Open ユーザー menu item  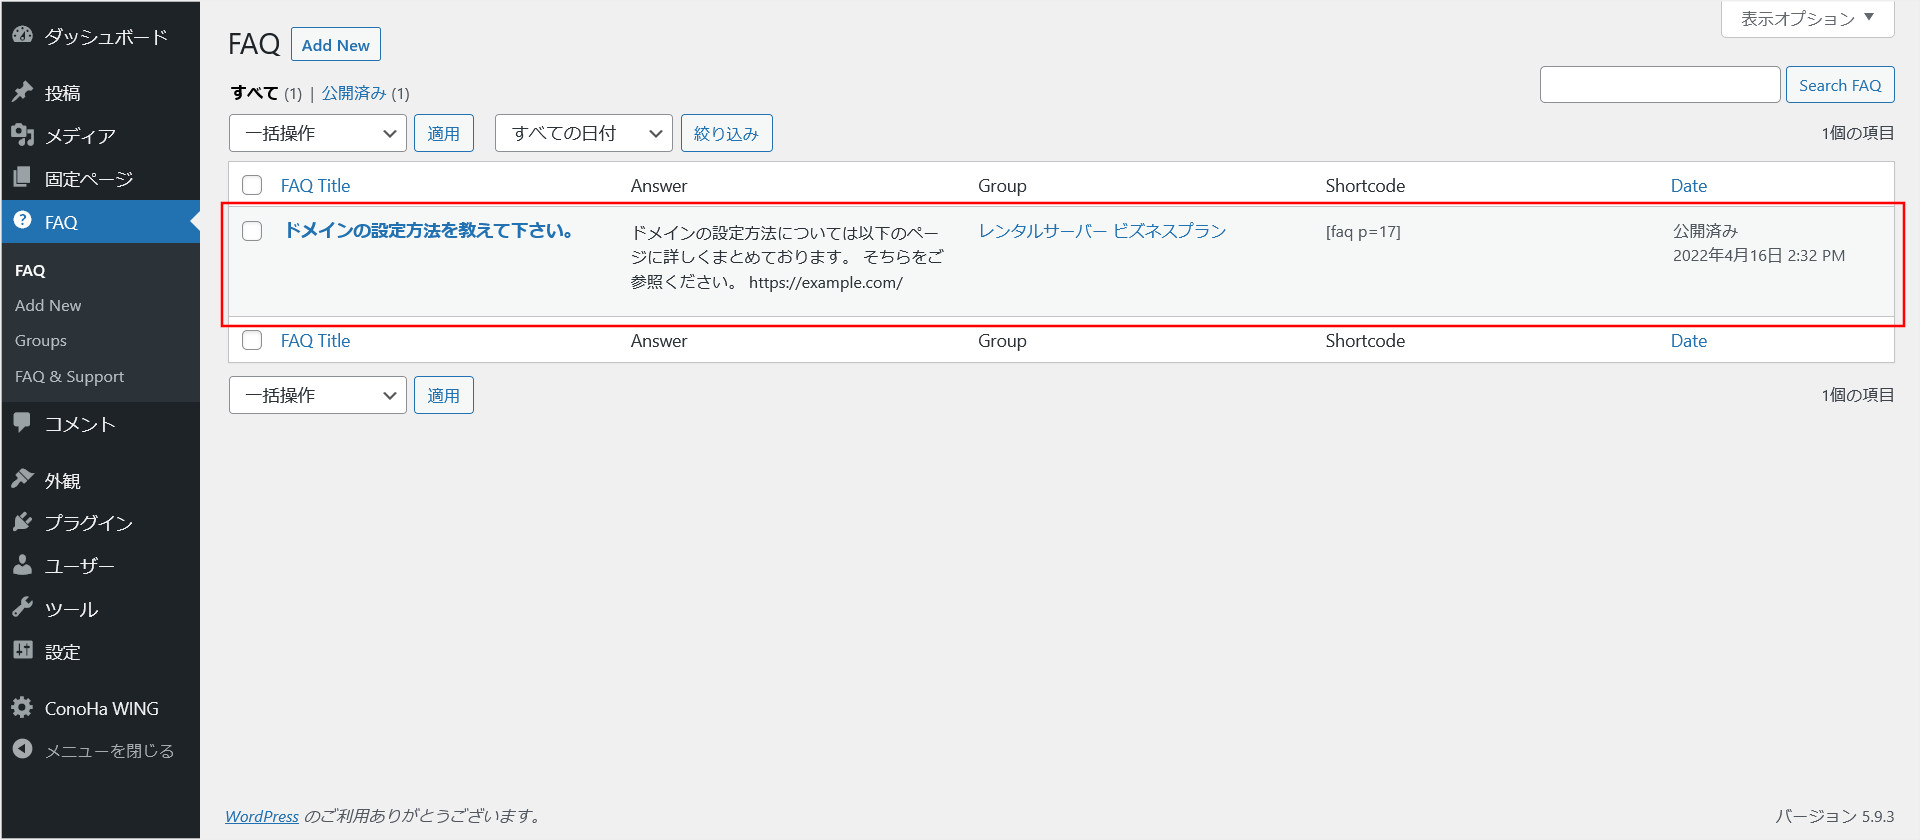[80, 566]
